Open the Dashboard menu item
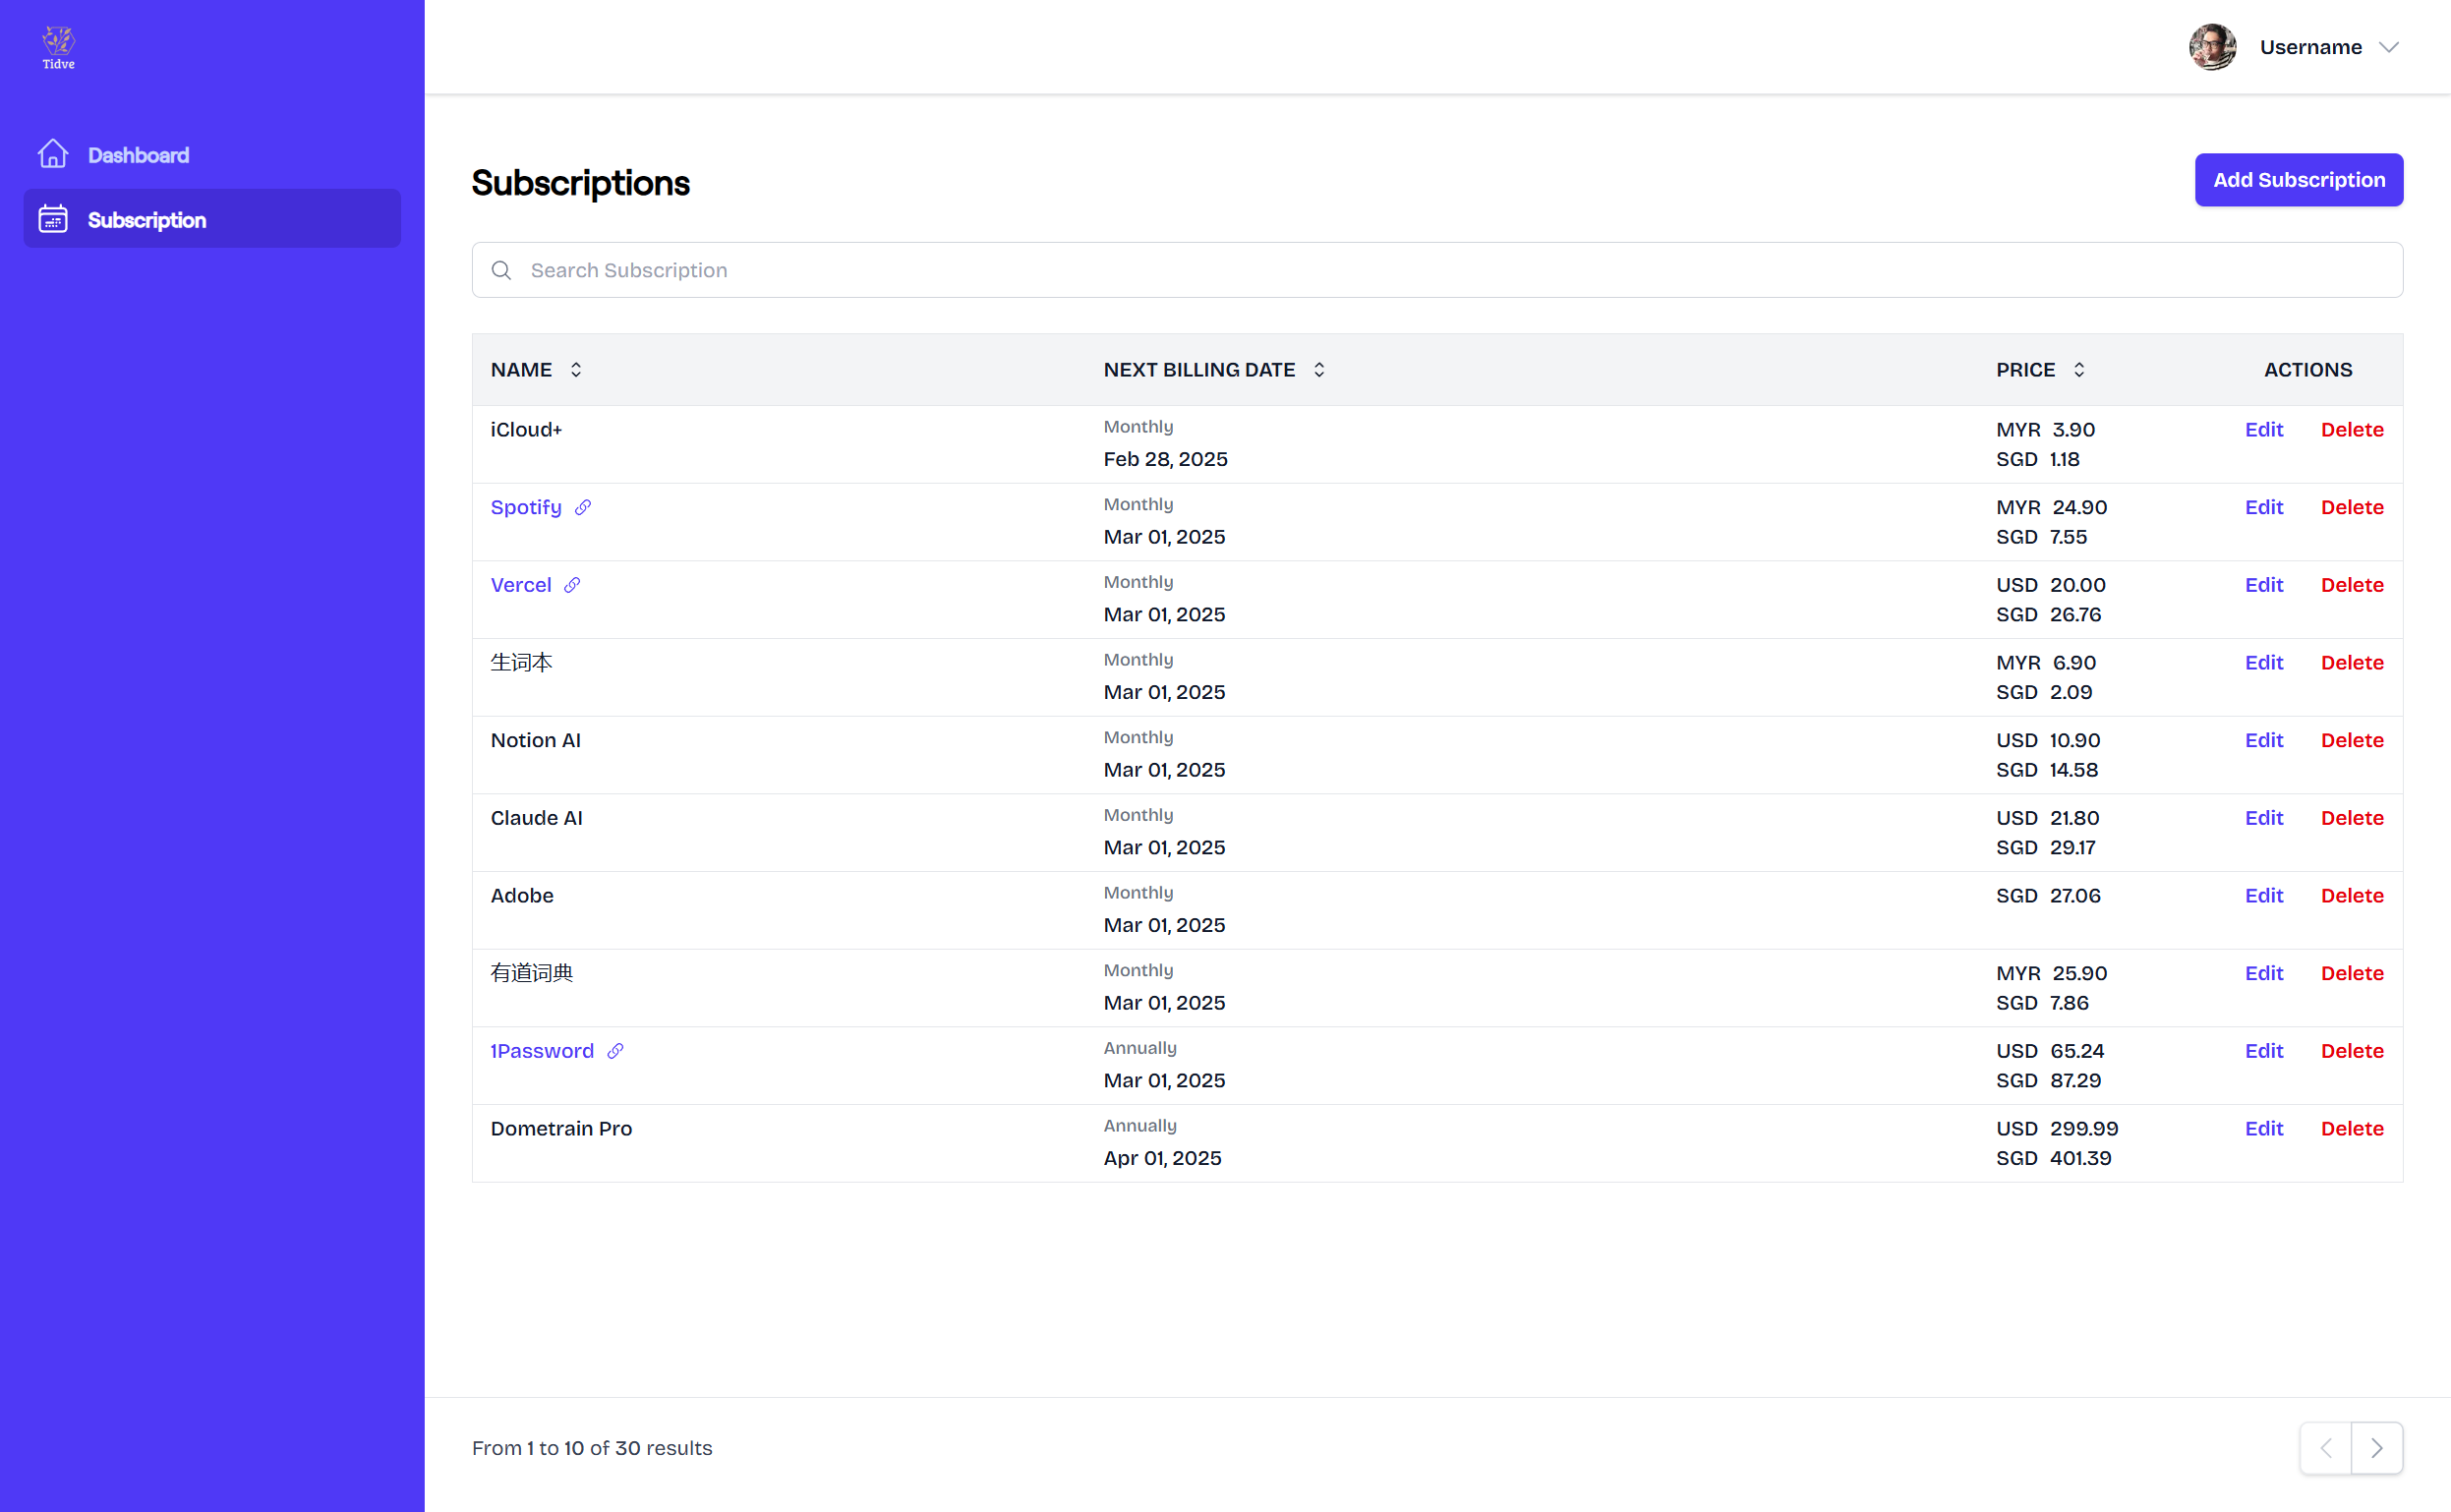Image resolution: width=2451 pixels, height=1512 pixels. coord(212,154)
